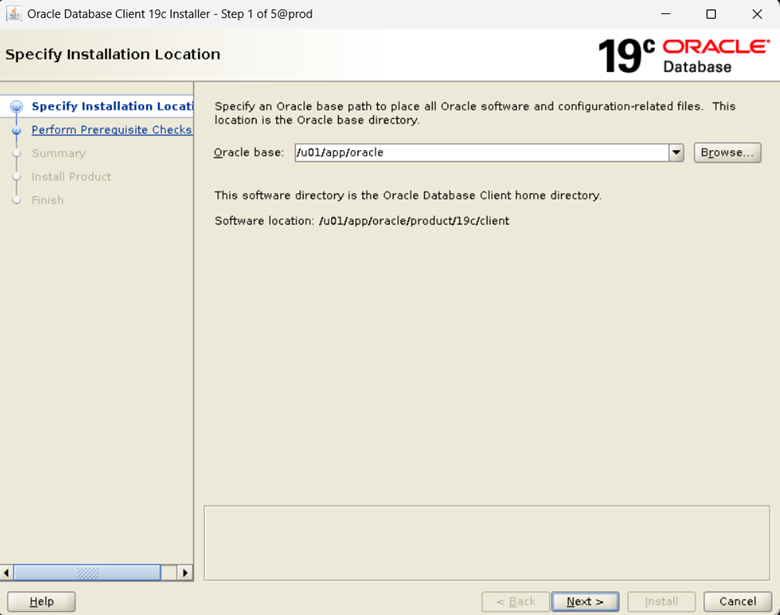Click the empty message pane at bottom
Viewport: 780px width, 615px height.
487,543
